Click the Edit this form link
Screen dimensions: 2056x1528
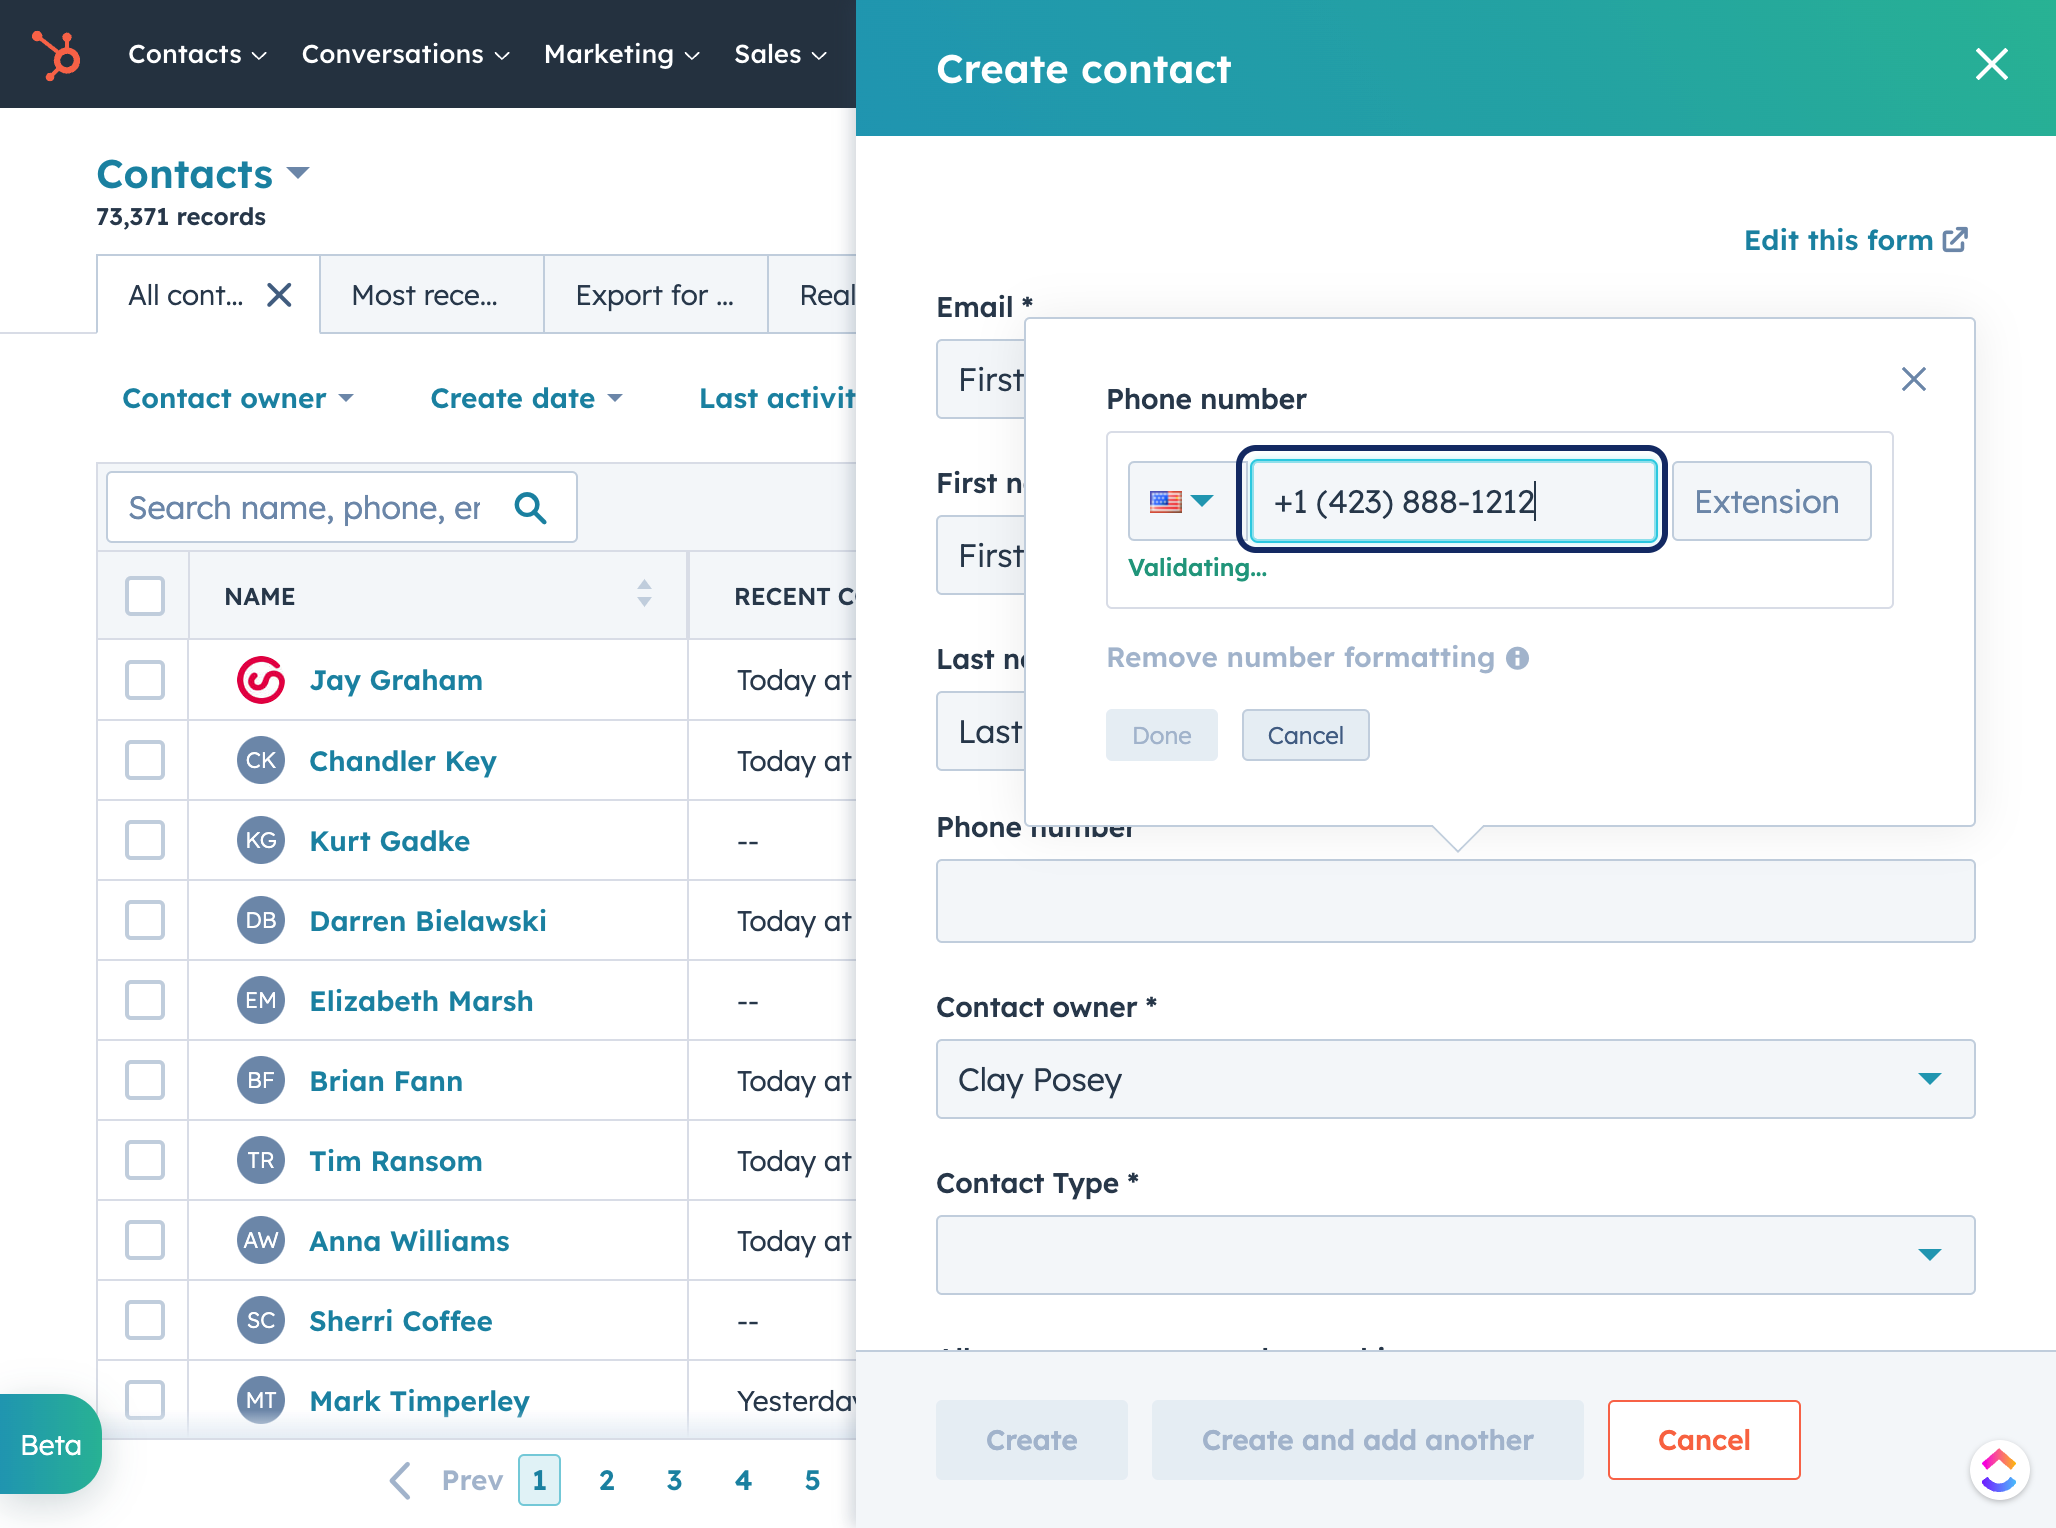pos(1856,240)
